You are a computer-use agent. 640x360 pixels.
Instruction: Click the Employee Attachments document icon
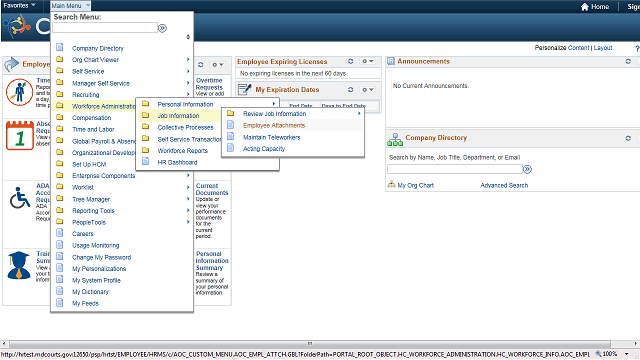click(x=230, y=125)
